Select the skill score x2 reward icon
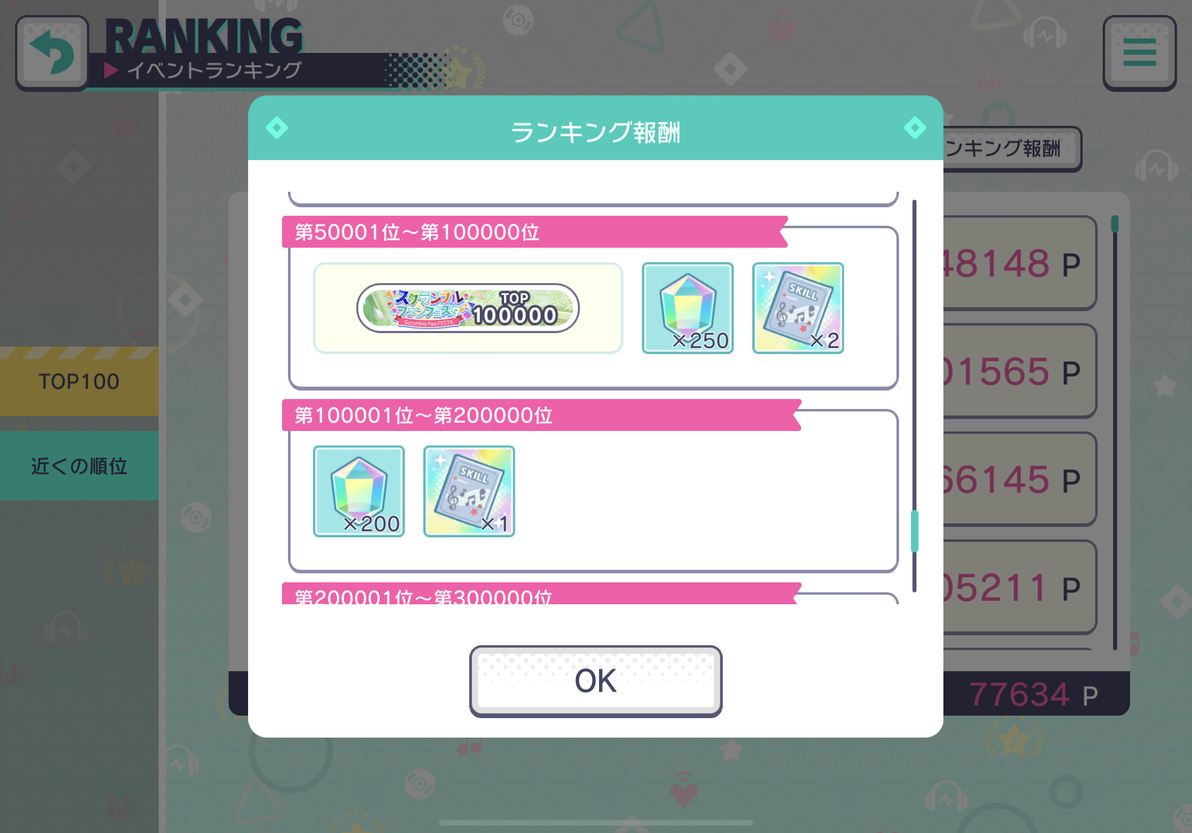1192x833 pixels. coord(798,308)
